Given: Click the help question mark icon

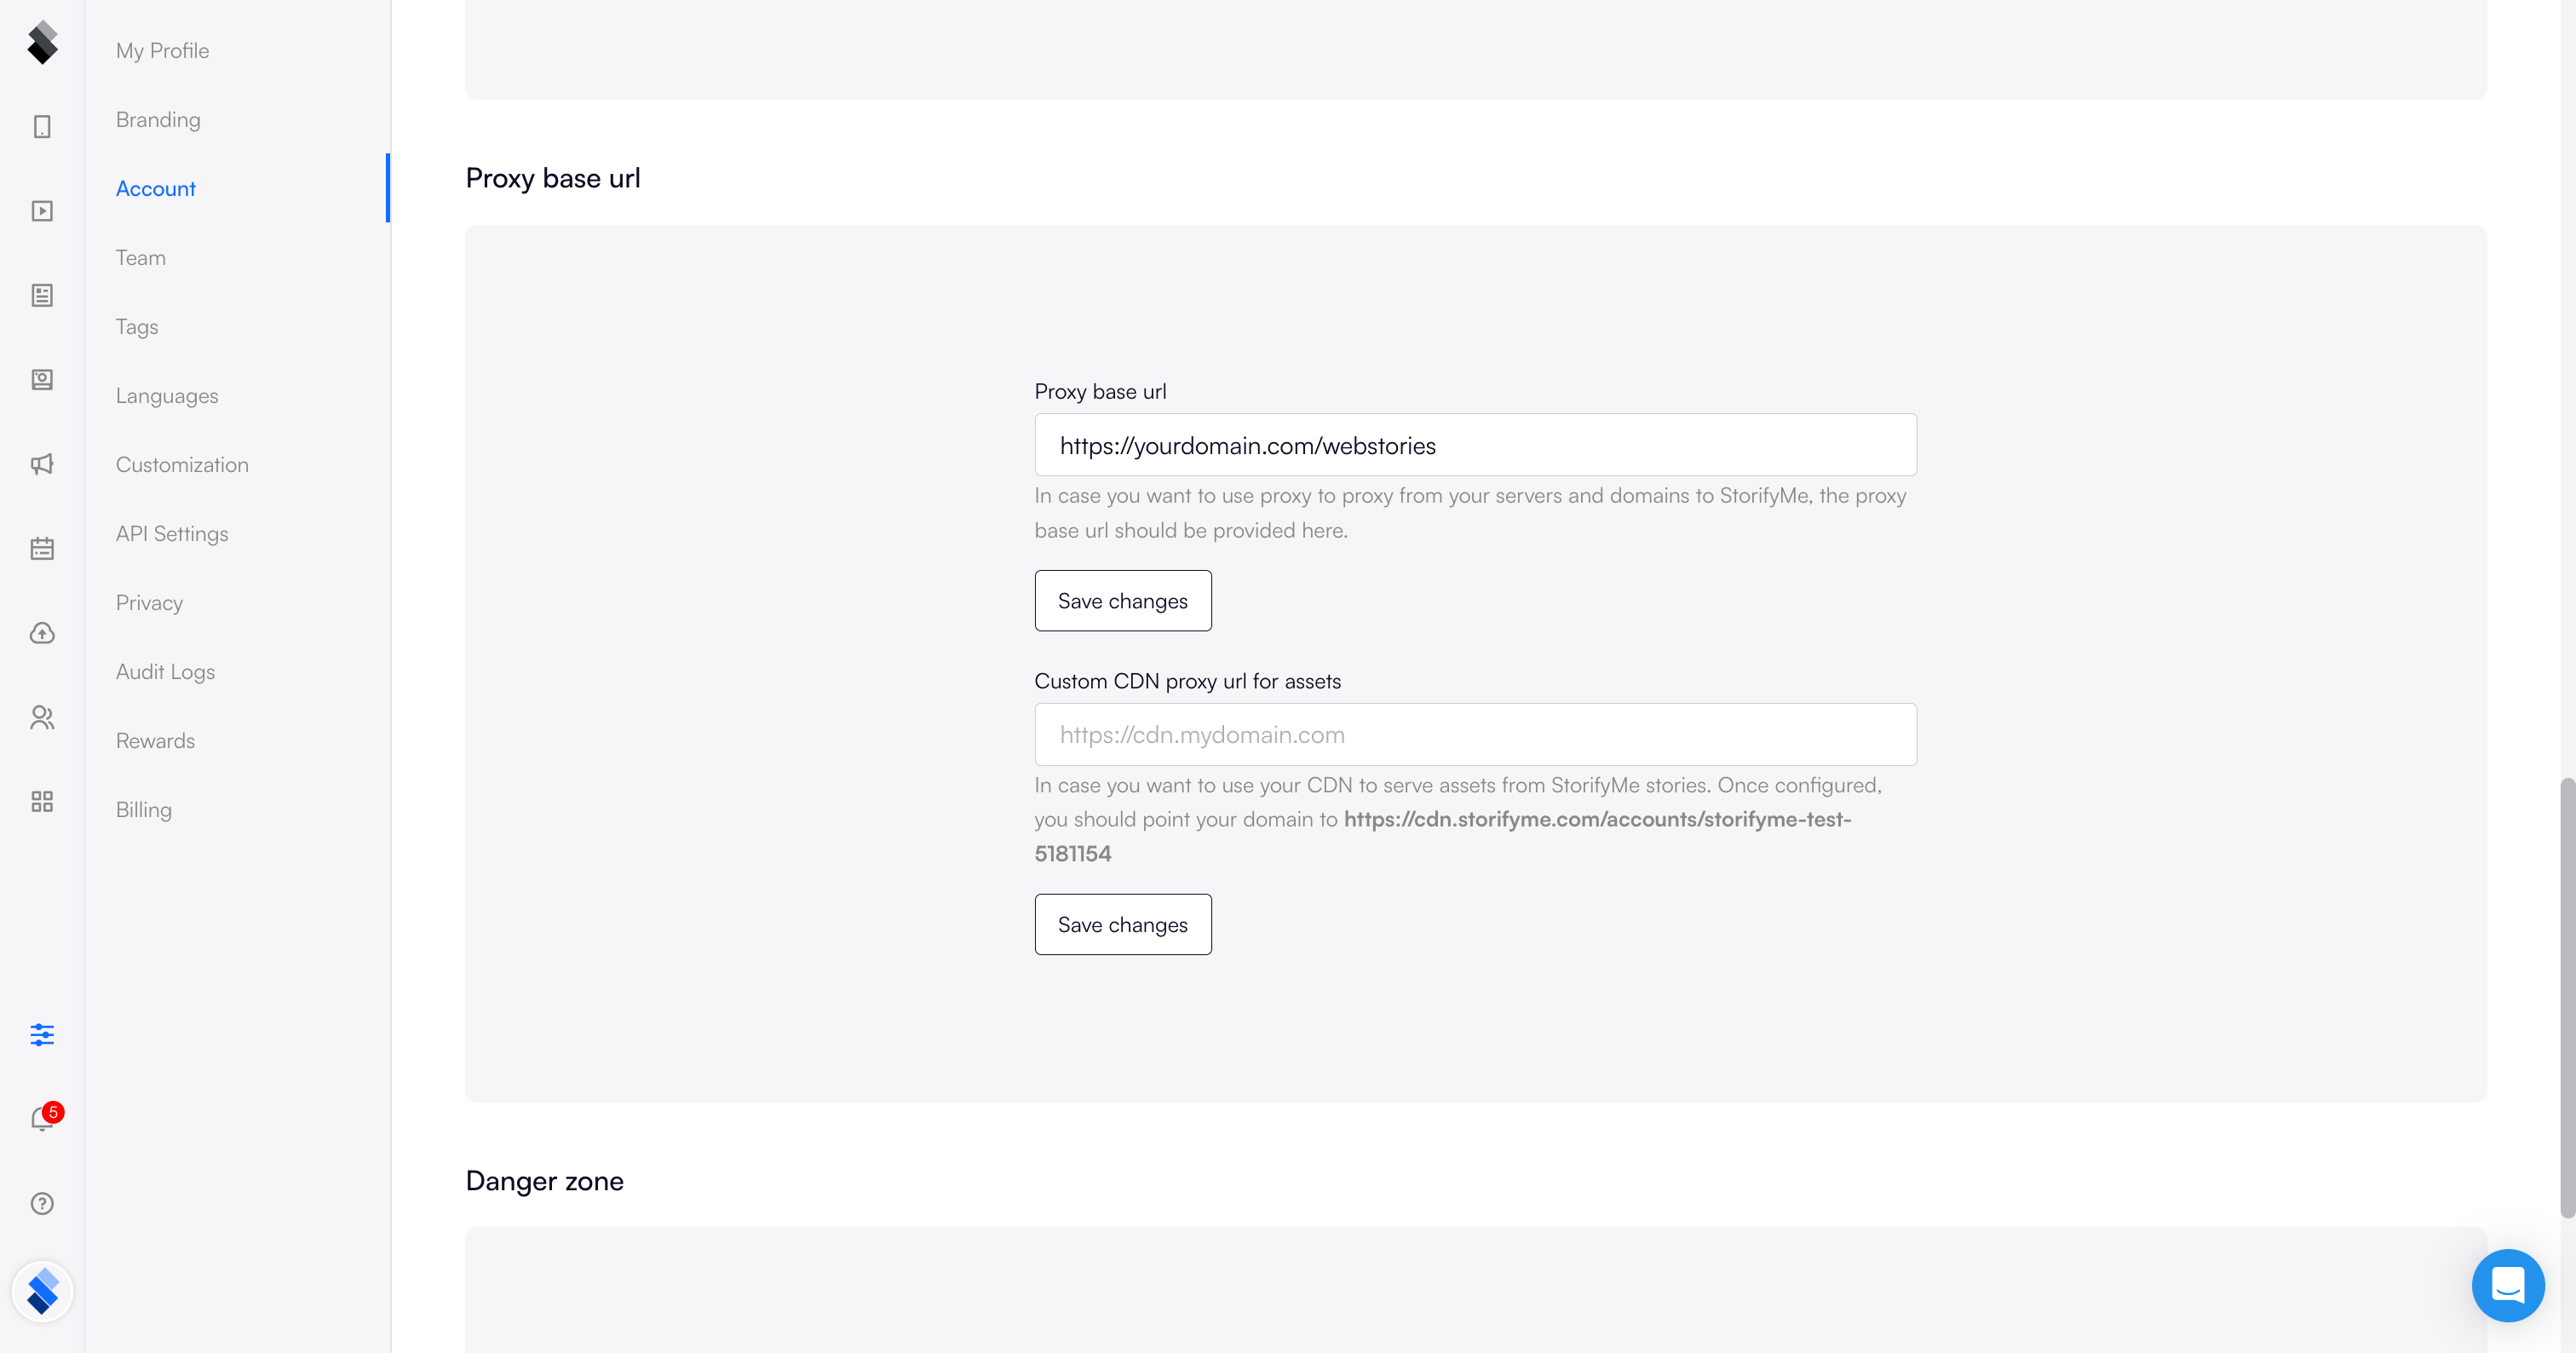Looking at the screenshot, I should (42, 1203).
